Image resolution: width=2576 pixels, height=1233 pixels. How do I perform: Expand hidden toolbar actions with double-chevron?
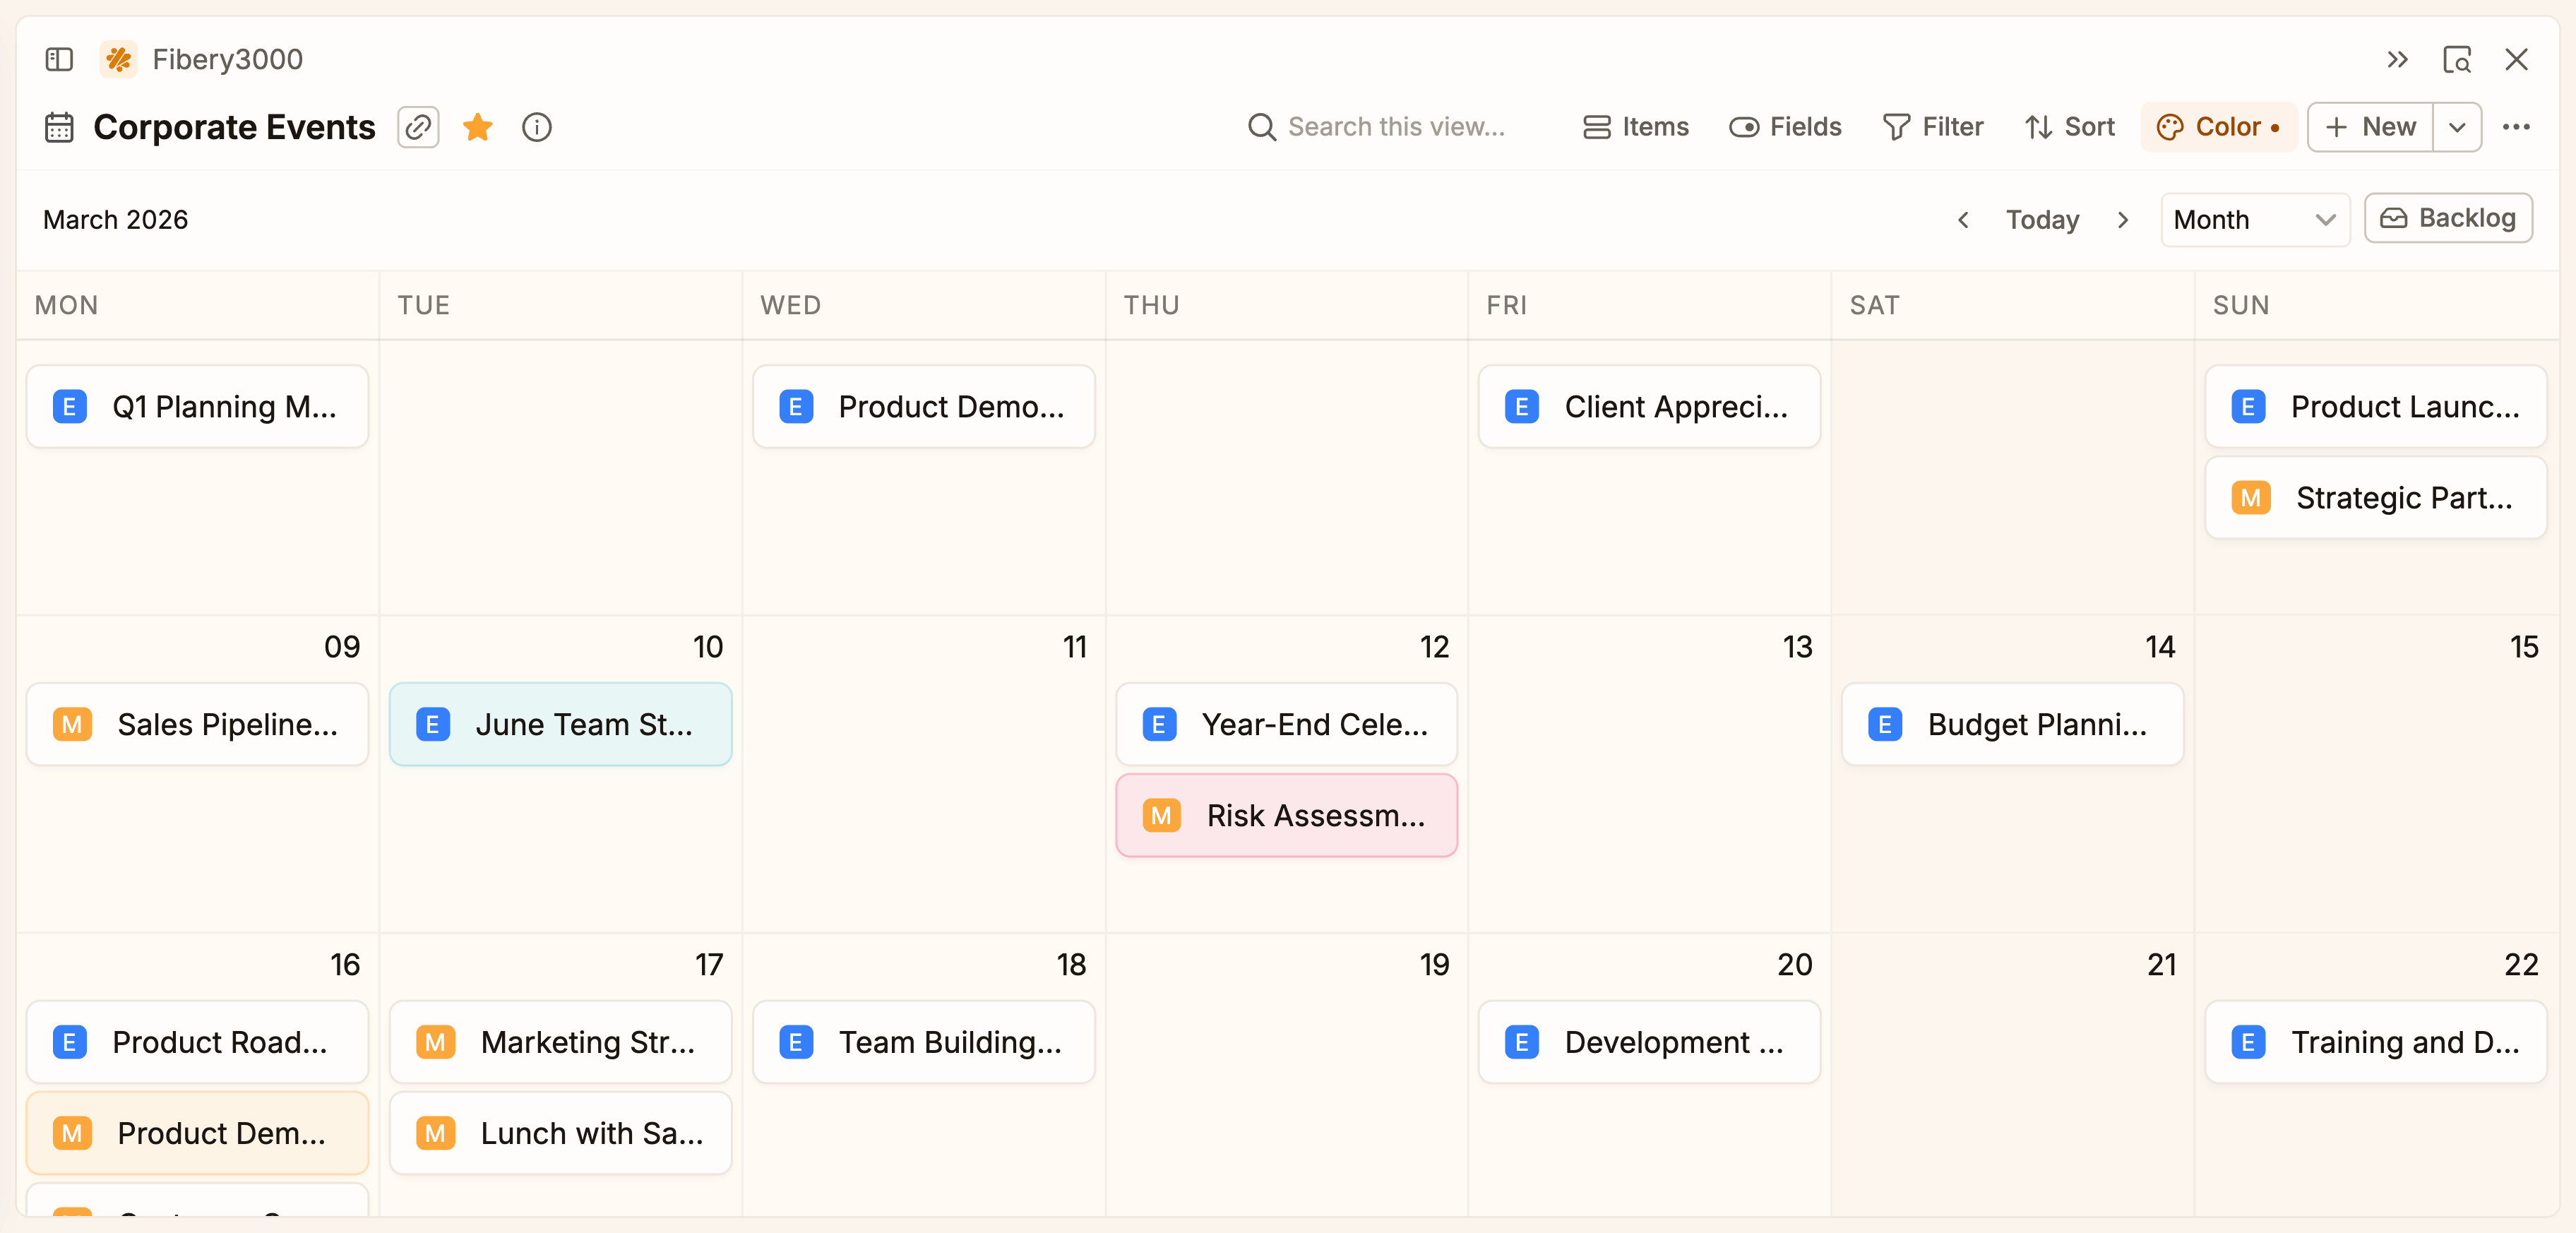coord(2397,59)
